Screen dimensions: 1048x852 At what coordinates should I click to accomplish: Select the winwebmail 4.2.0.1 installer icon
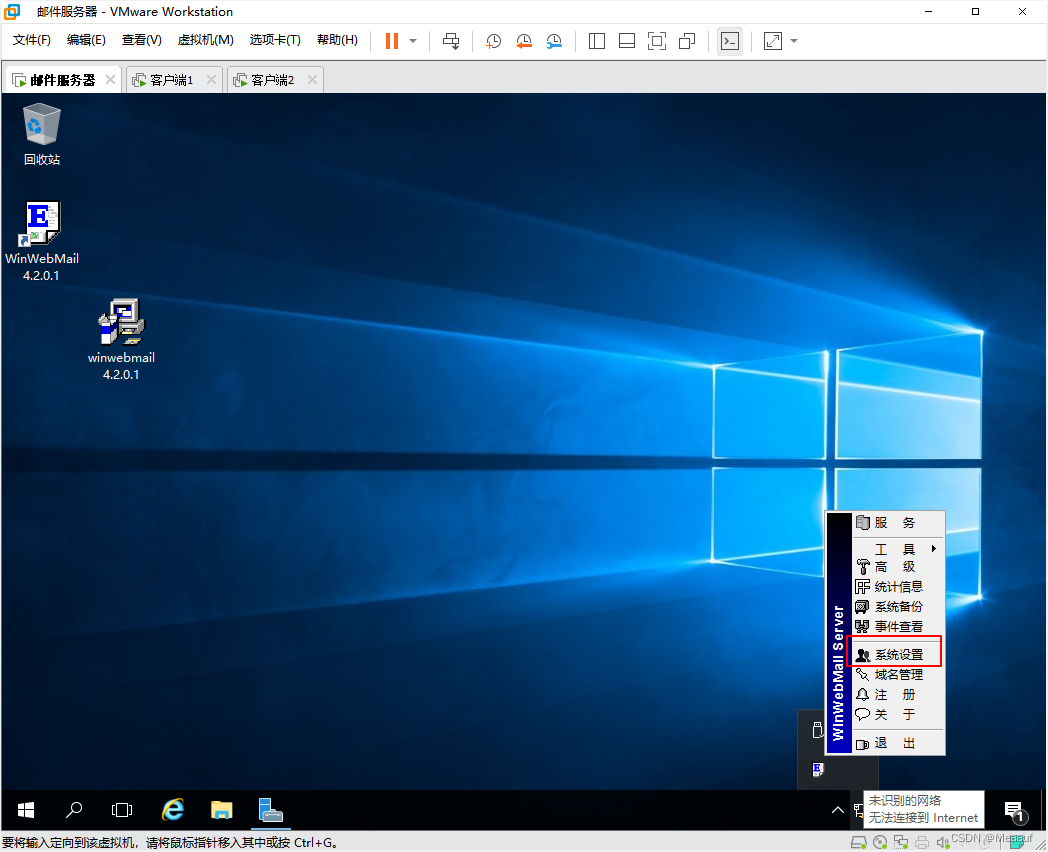pos(121,339)
